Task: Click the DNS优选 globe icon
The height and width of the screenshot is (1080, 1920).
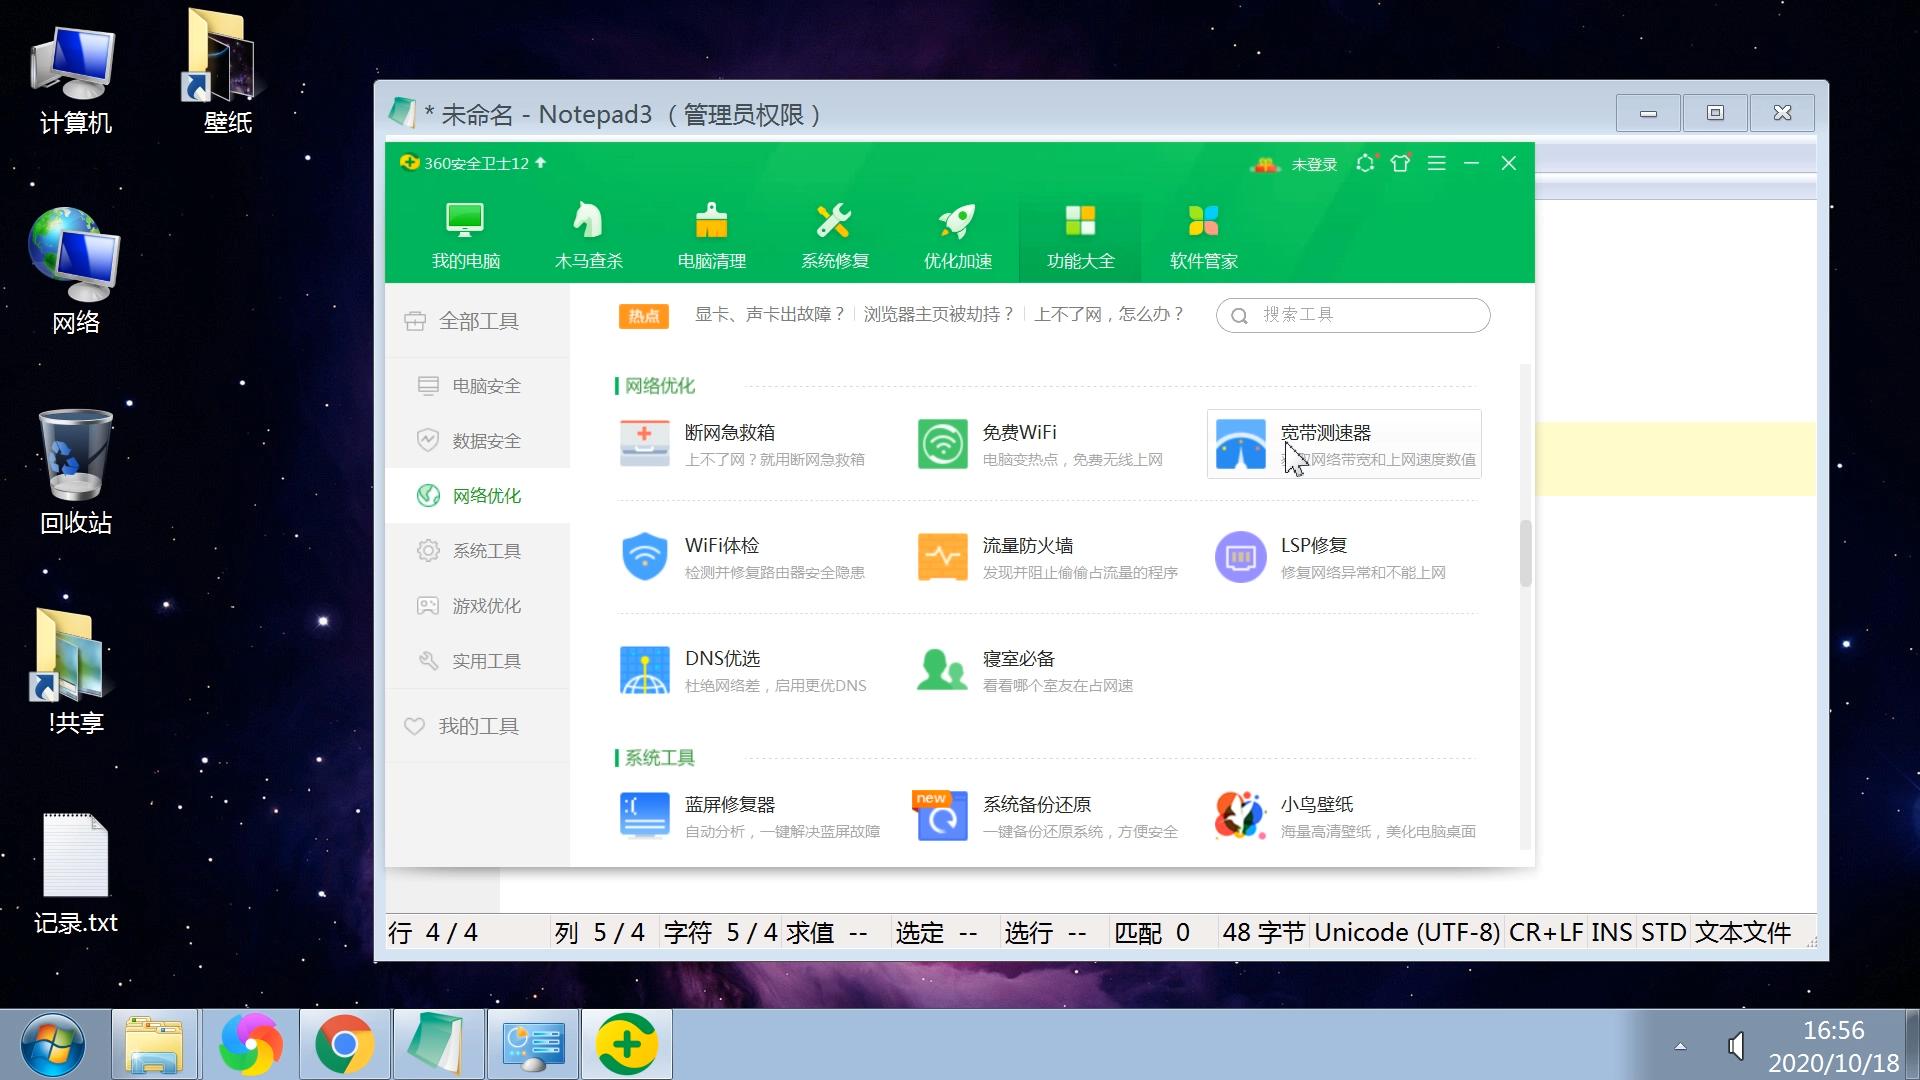Action: [644, 669]
